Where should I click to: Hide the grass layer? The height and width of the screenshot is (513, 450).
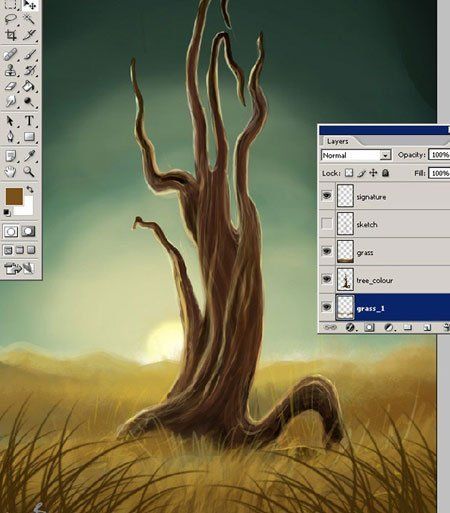click(x=327, y=251)
